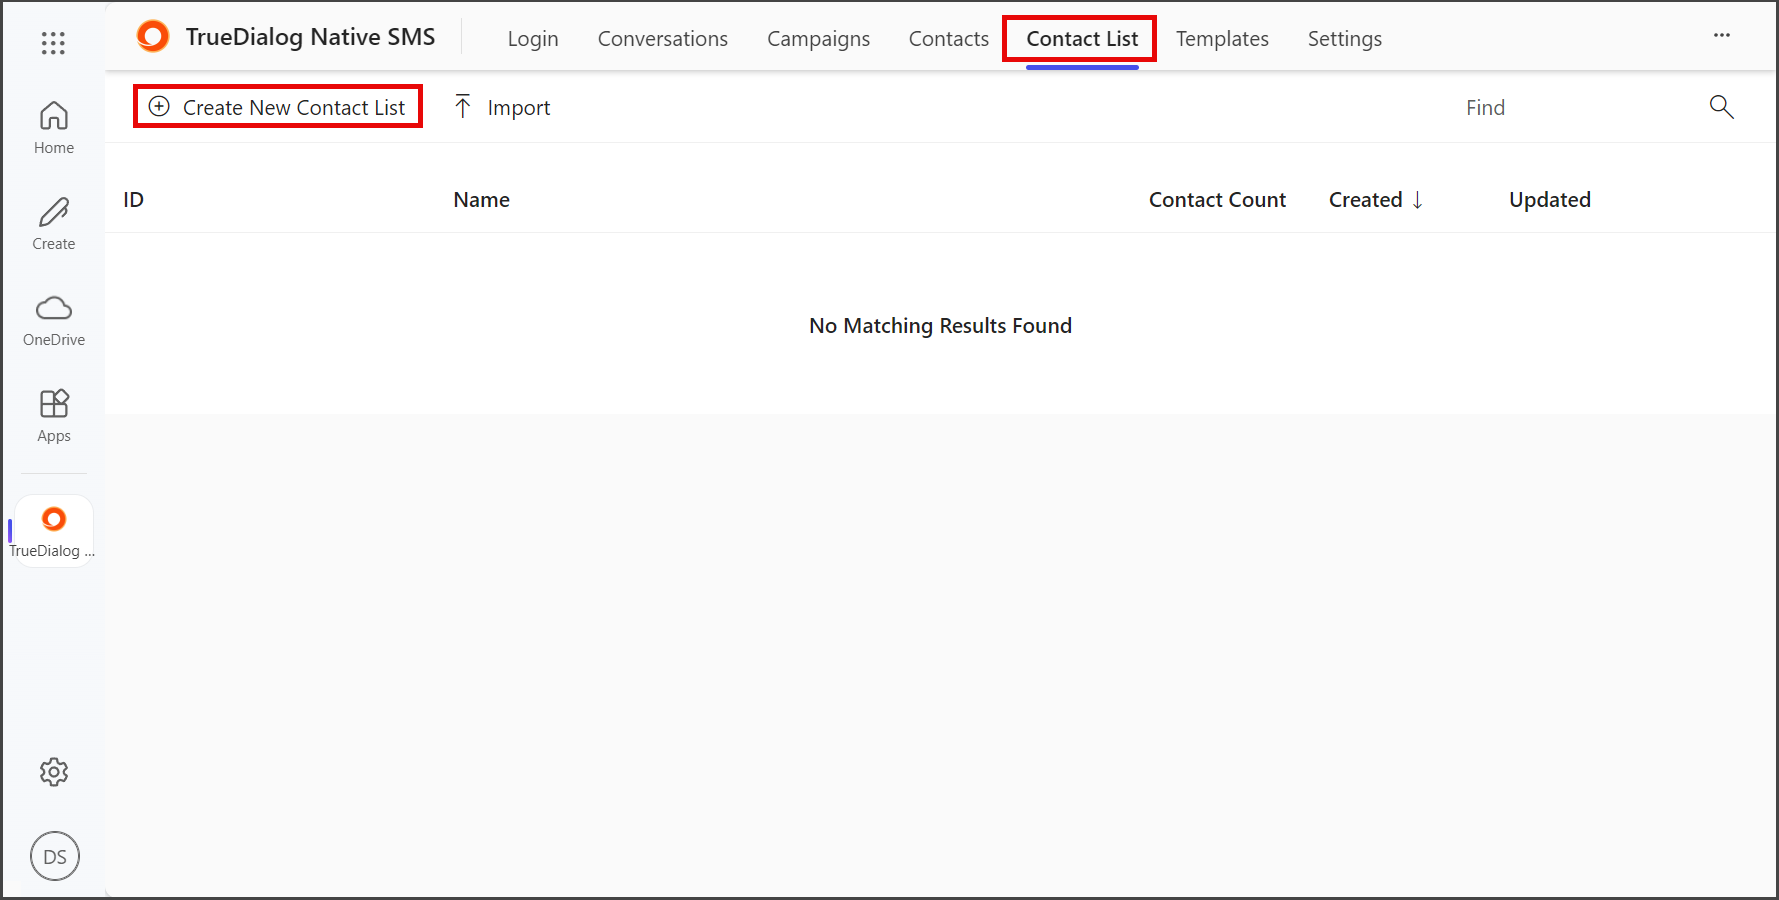Click the TrueDialog Native SMS logo
This screenshot has width=1779, height=900.
tap(153, 37)
